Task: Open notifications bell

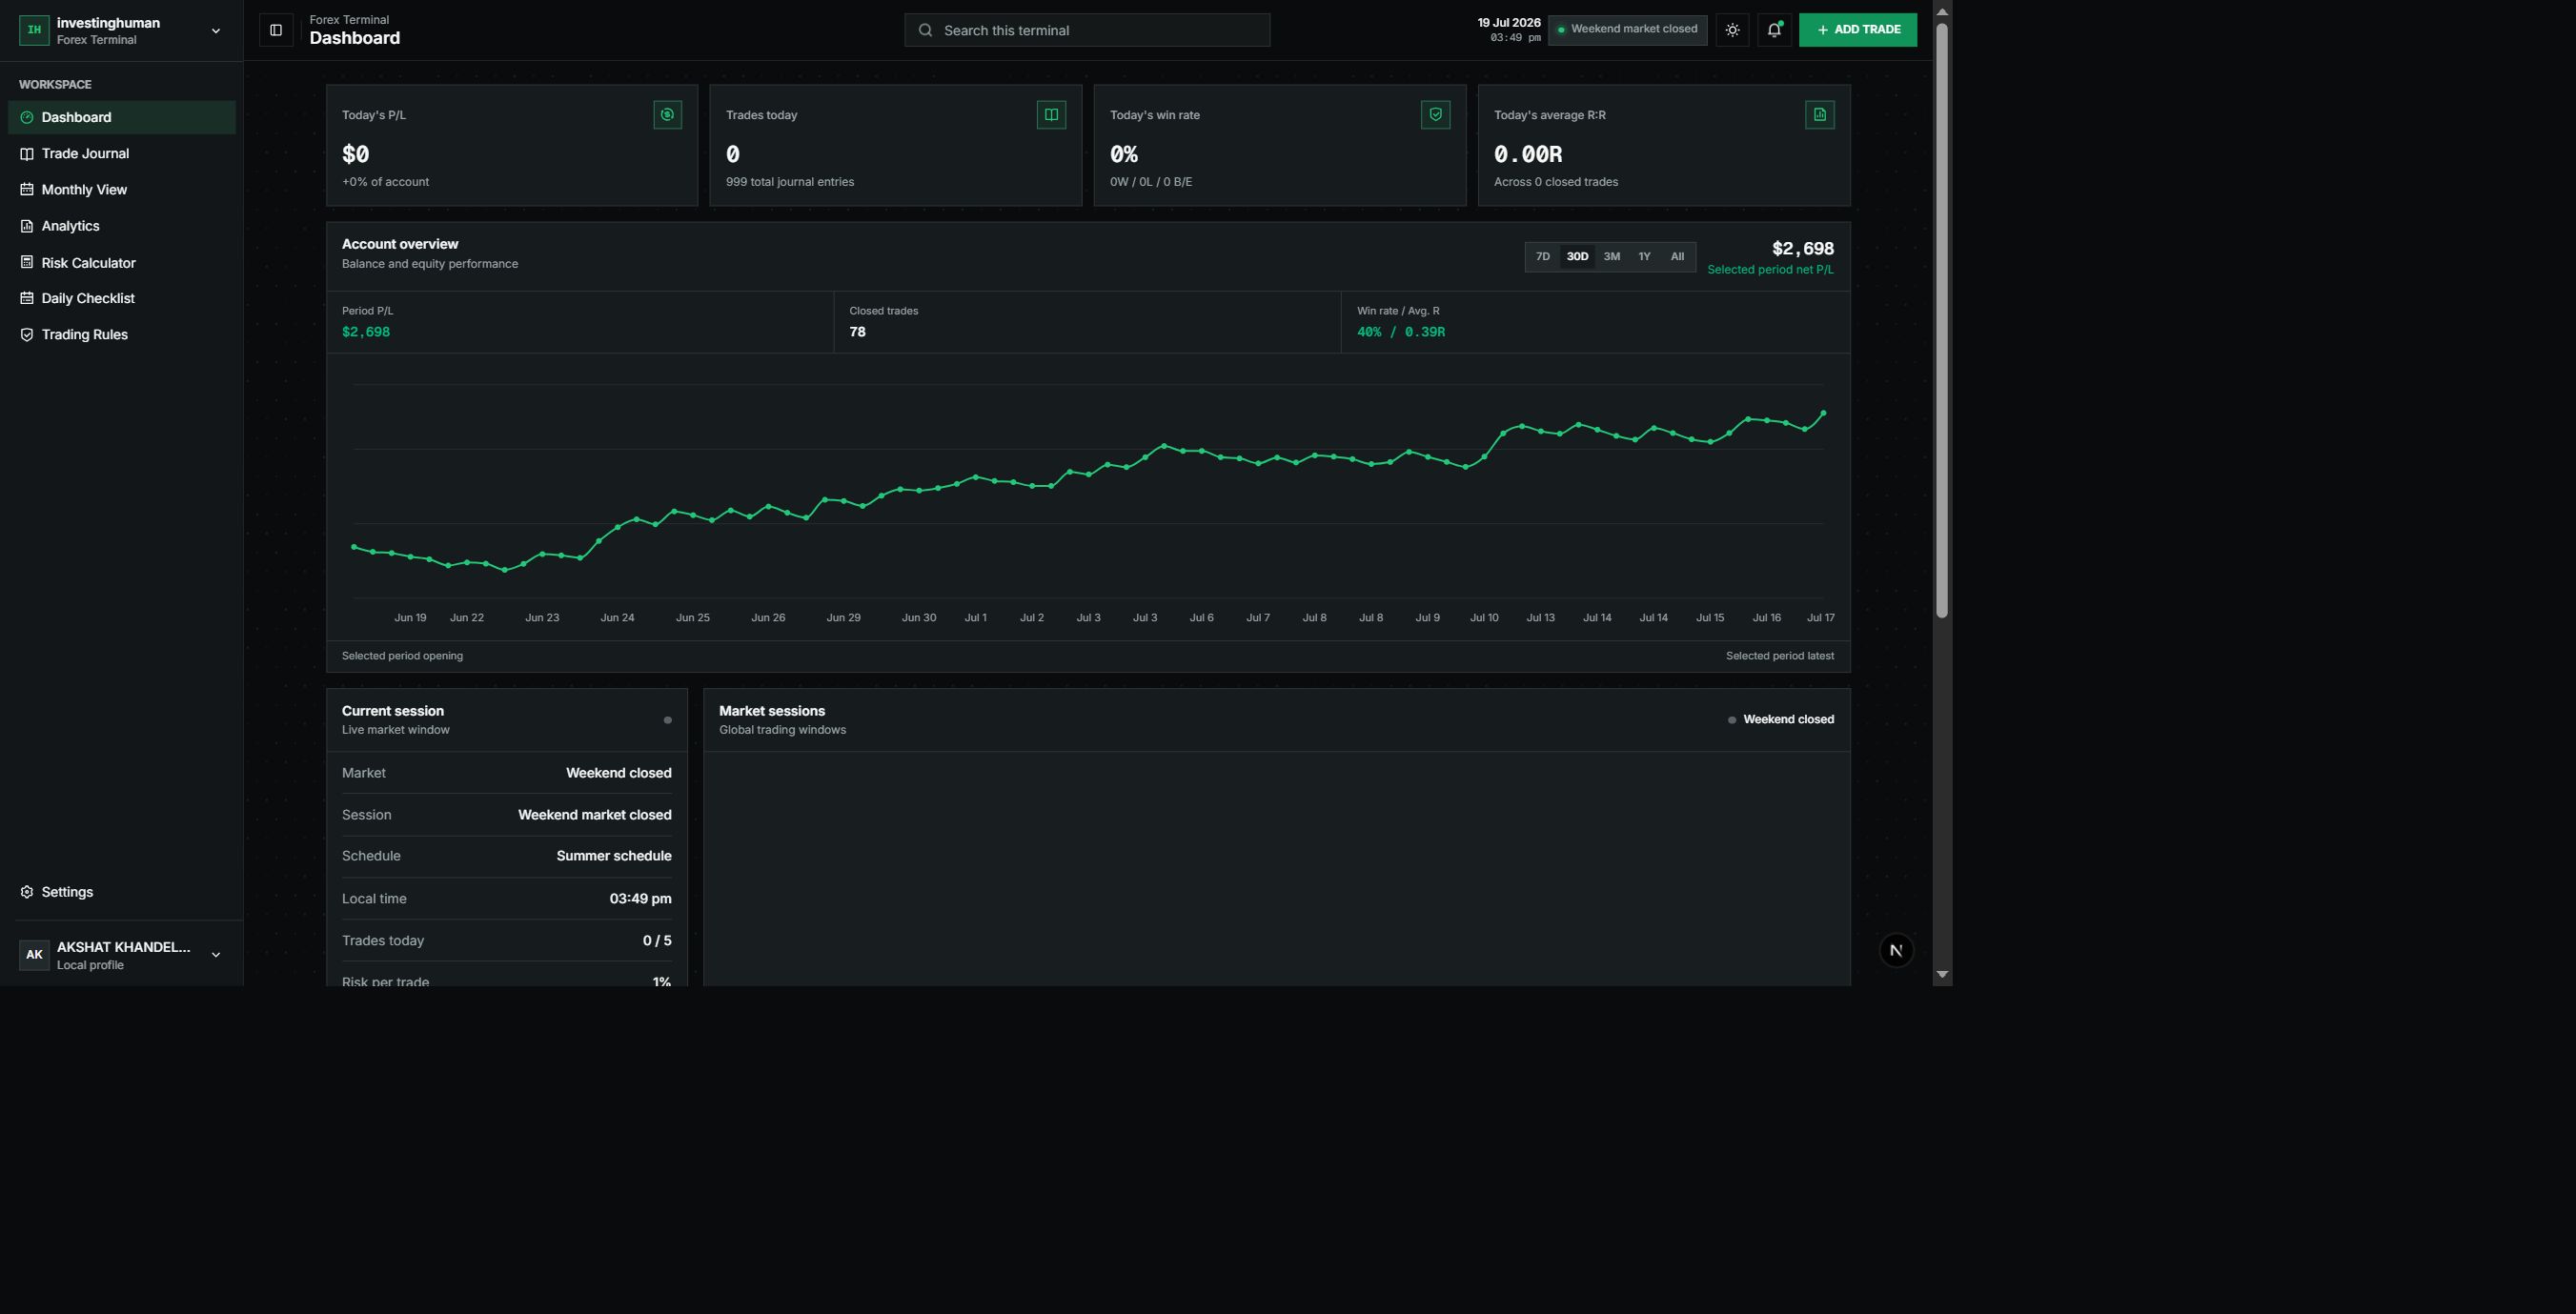Action: tap(1774, 30)
